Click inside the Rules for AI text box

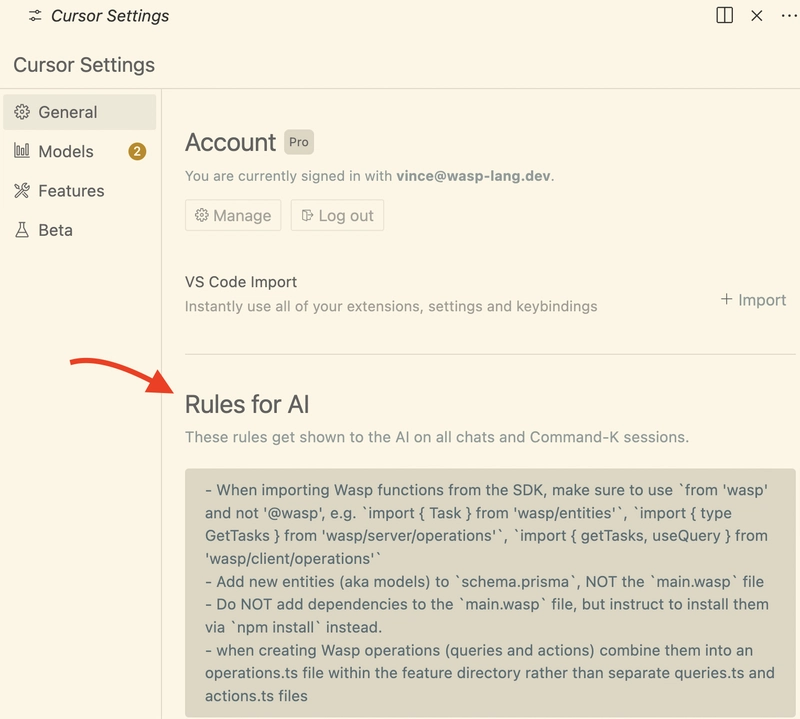(490, 592)
